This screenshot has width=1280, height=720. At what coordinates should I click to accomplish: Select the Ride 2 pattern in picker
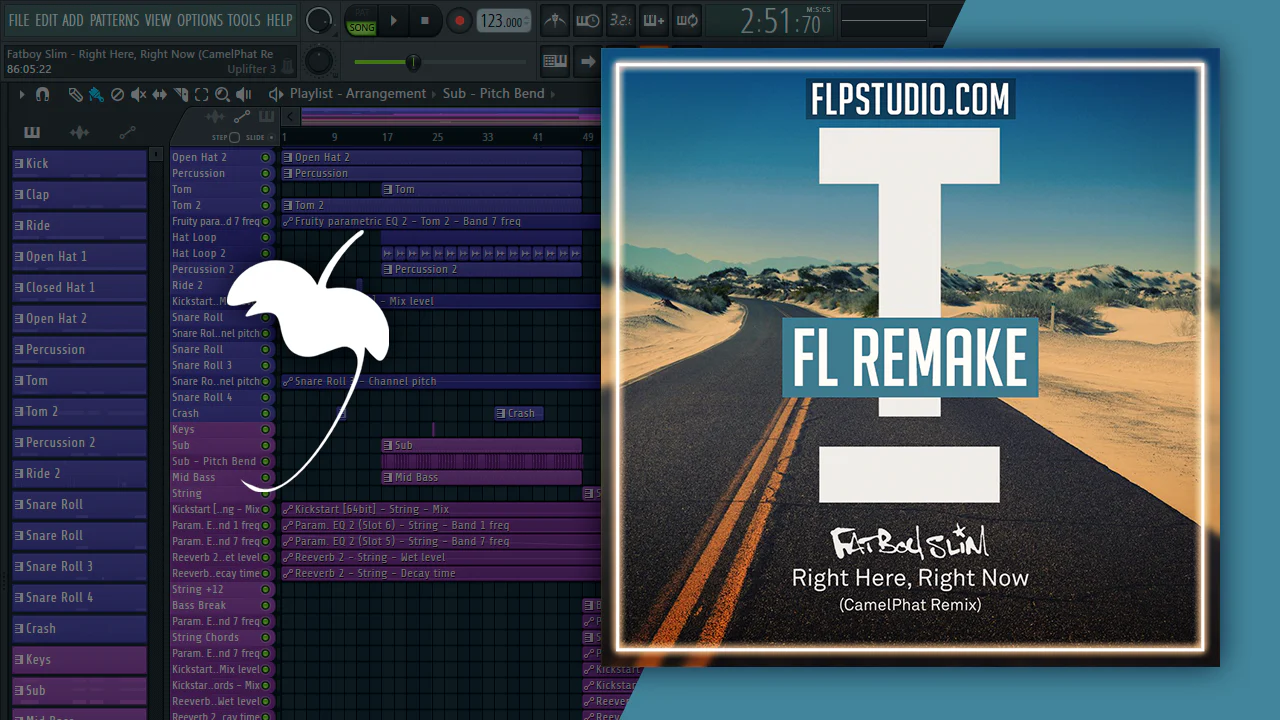[79, 474]
